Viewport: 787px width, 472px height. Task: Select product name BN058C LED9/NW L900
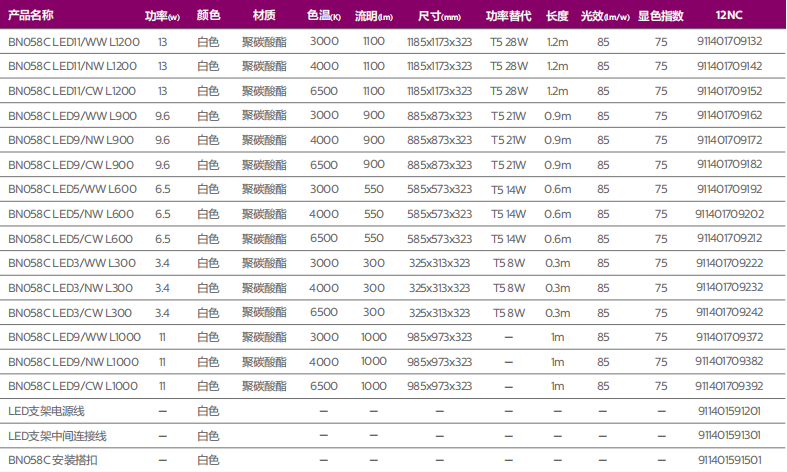(71, 140)
